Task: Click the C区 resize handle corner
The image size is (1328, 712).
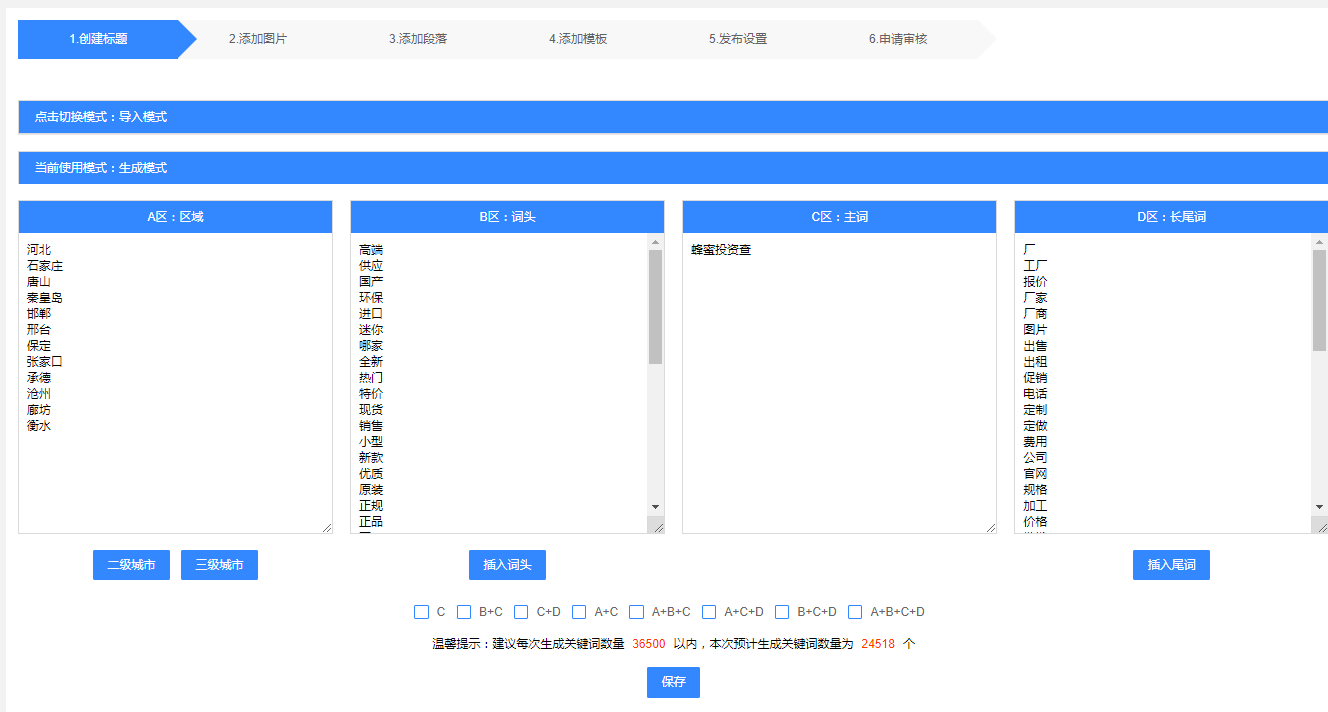Action: pyautogui.click(x=990, y=527)
